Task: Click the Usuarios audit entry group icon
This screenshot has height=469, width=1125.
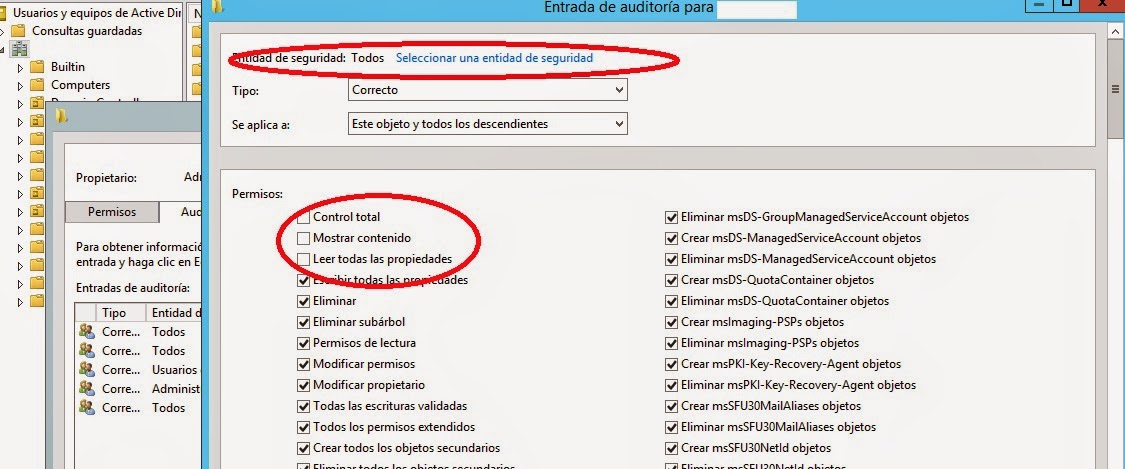Action: point(86,370)
